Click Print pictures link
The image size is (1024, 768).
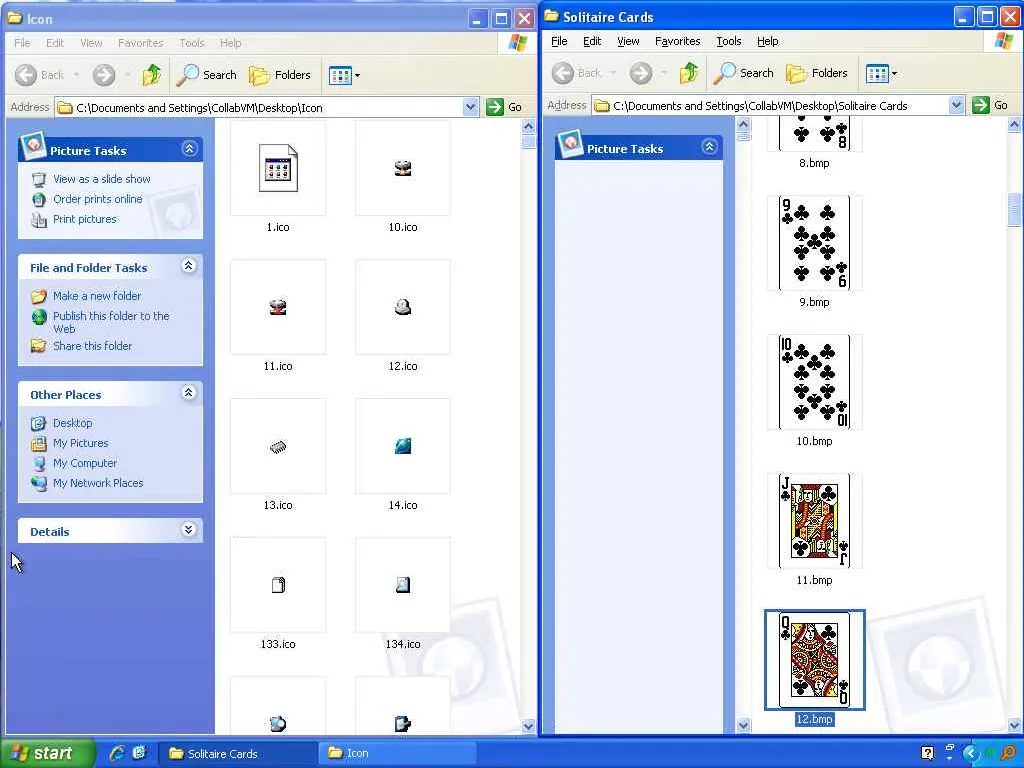pyautogui.click(x=85, y=219)
